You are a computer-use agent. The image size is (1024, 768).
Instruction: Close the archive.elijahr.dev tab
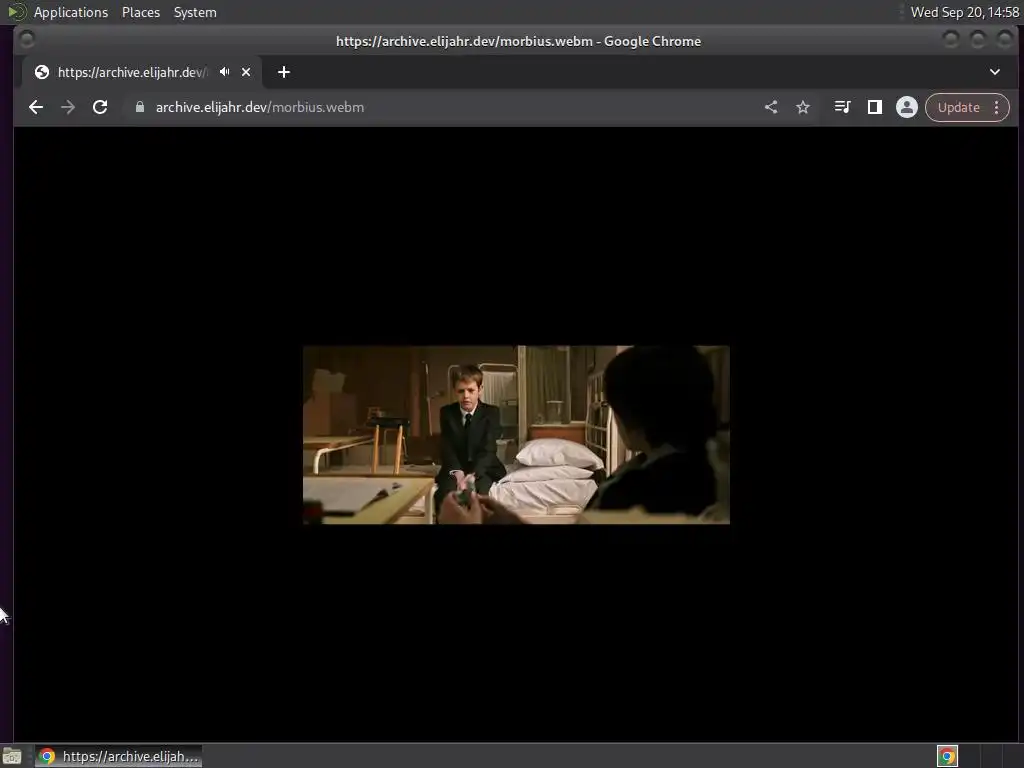pos(246,72)
